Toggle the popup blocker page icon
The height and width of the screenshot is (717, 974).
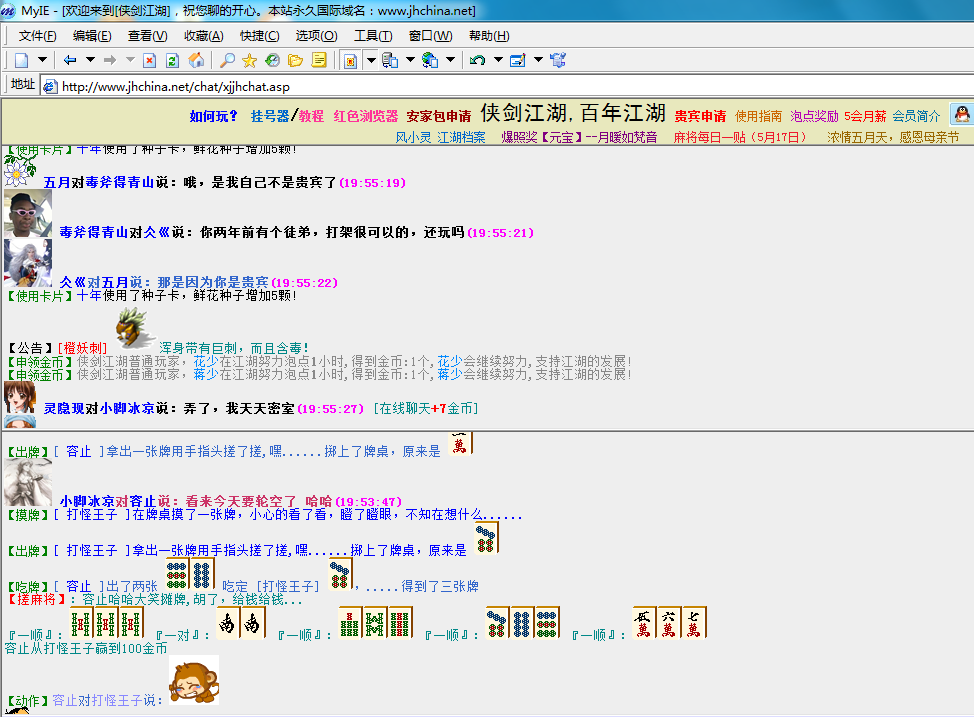(x=350, y=60)
